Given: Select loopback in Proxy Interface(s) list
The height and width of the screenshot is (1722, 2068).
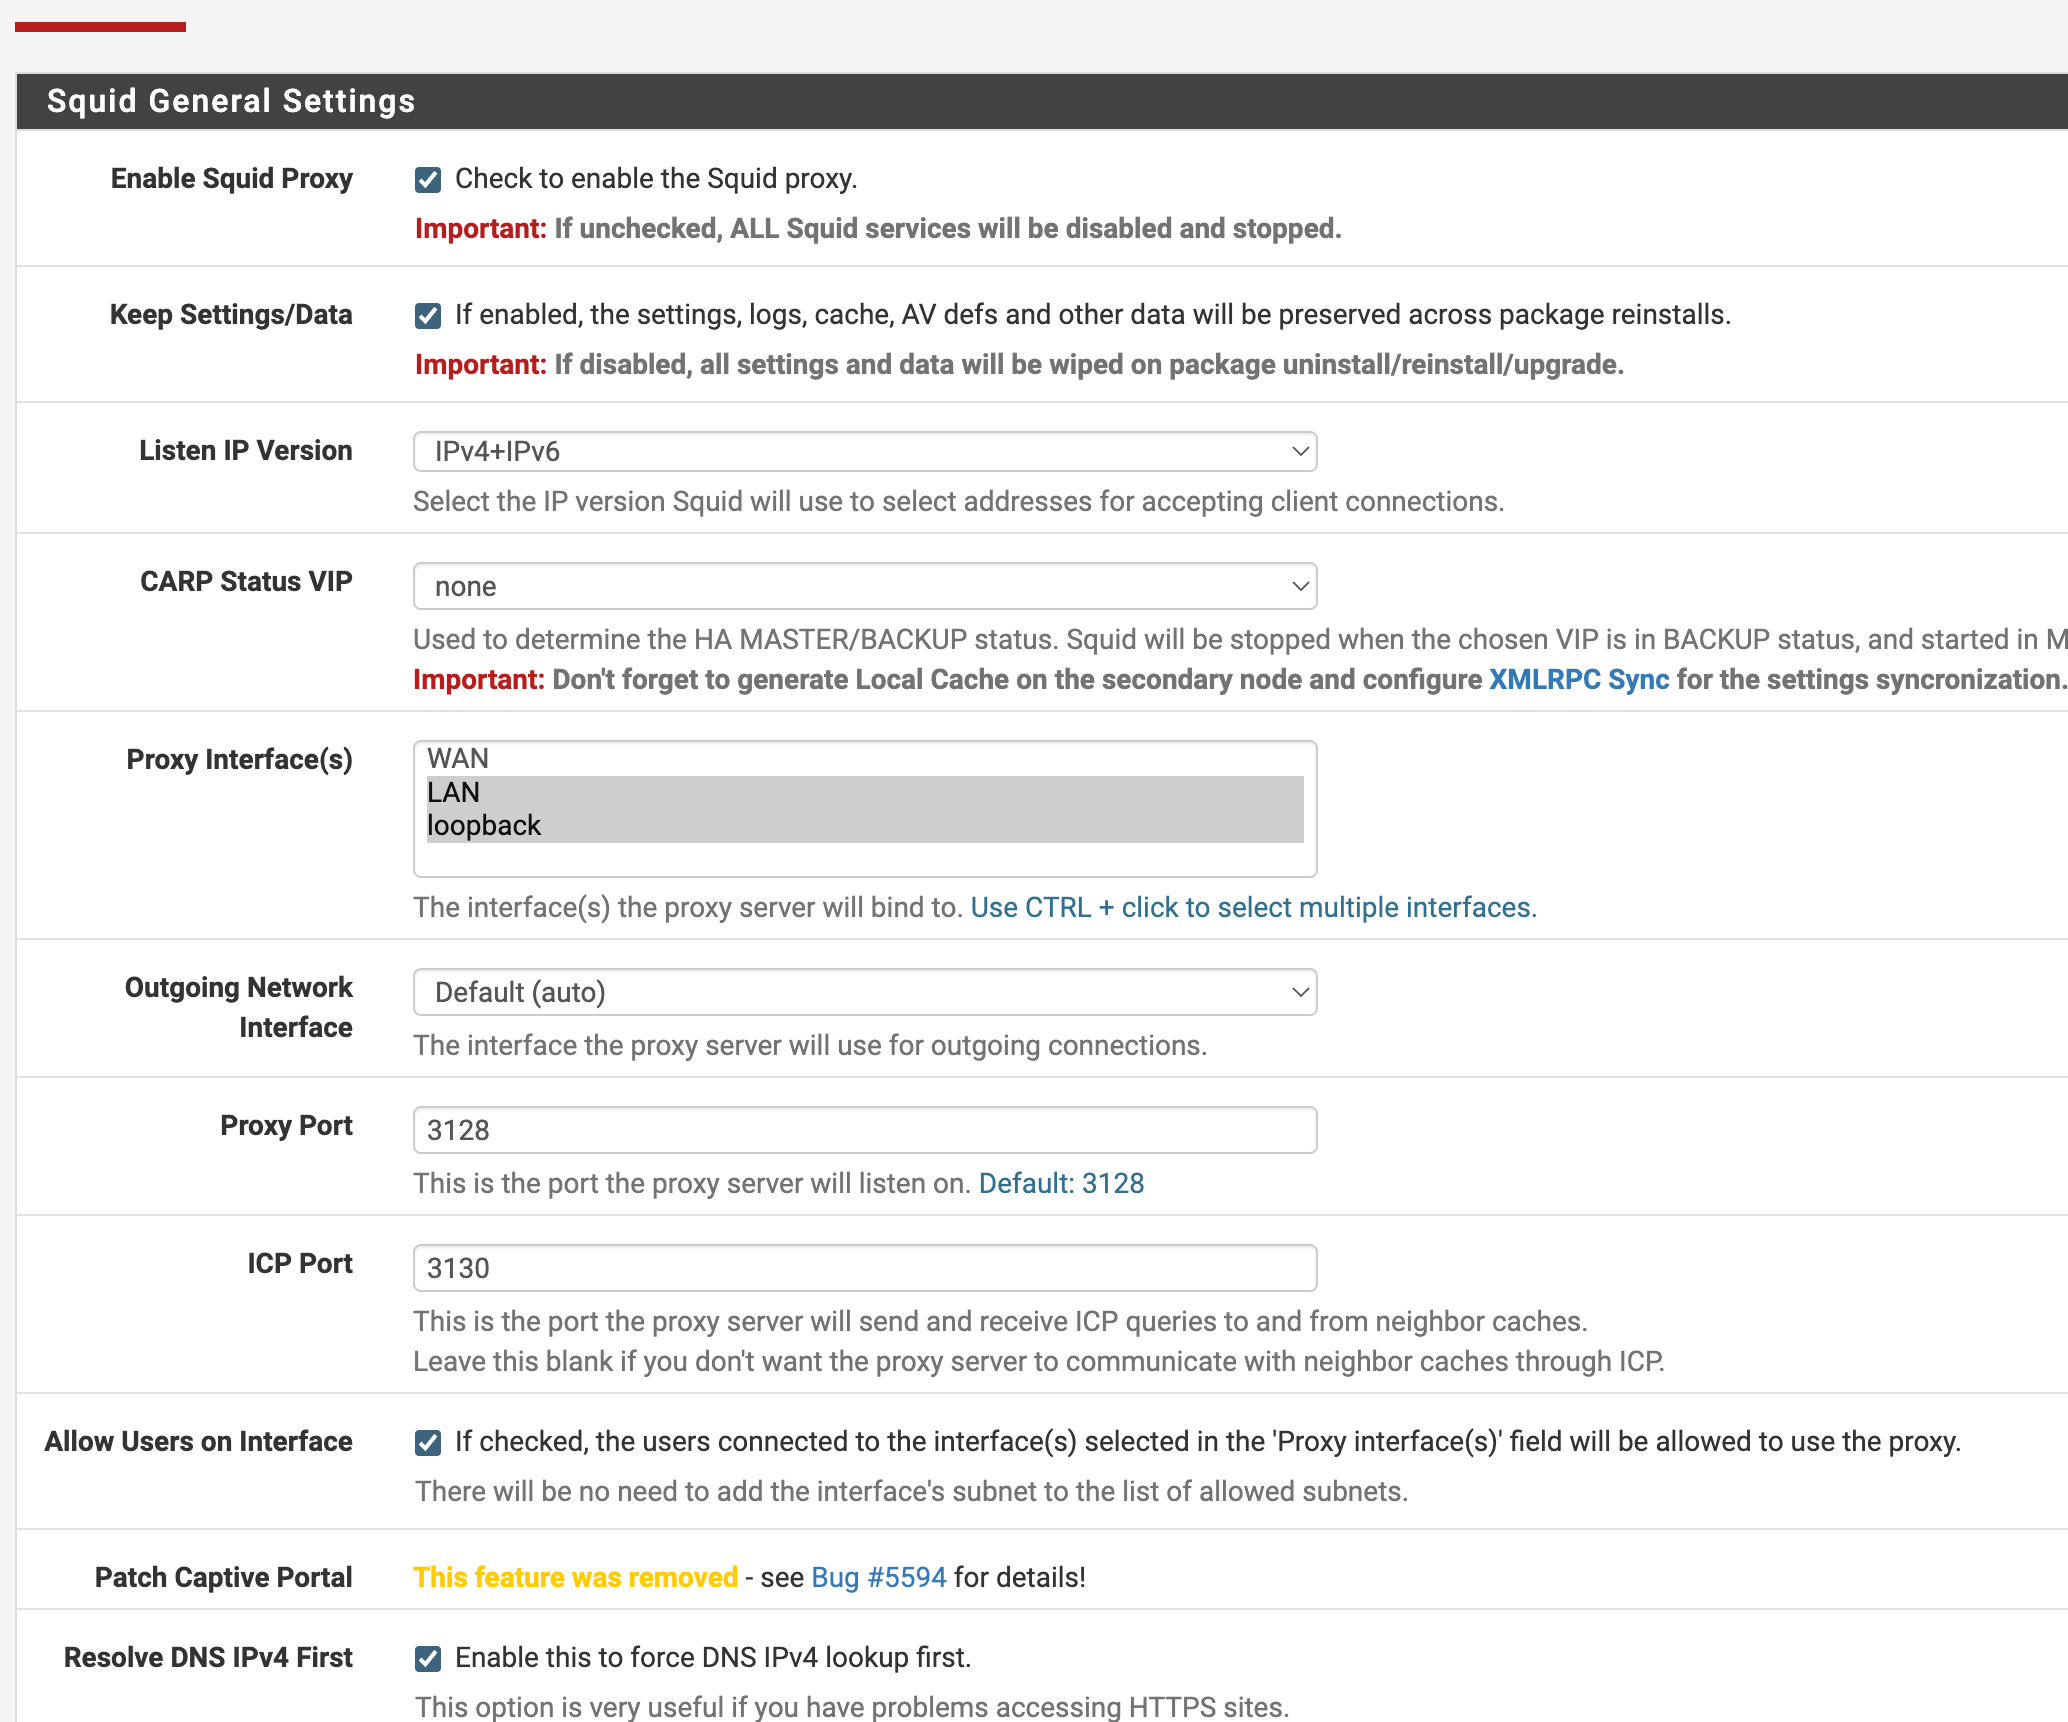Looking at the screenshot, I should pos(865,826).
